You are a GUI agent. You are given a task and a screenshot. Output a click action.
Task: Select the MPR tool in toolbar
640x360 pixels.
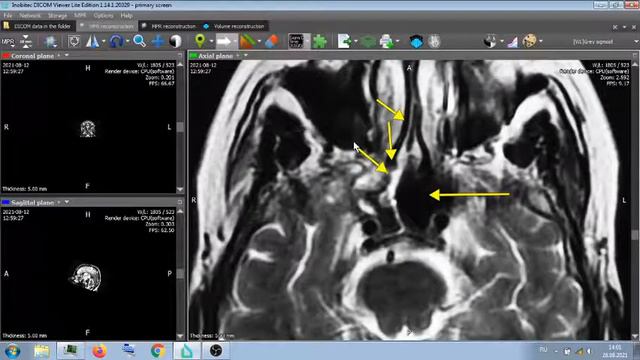8,41
